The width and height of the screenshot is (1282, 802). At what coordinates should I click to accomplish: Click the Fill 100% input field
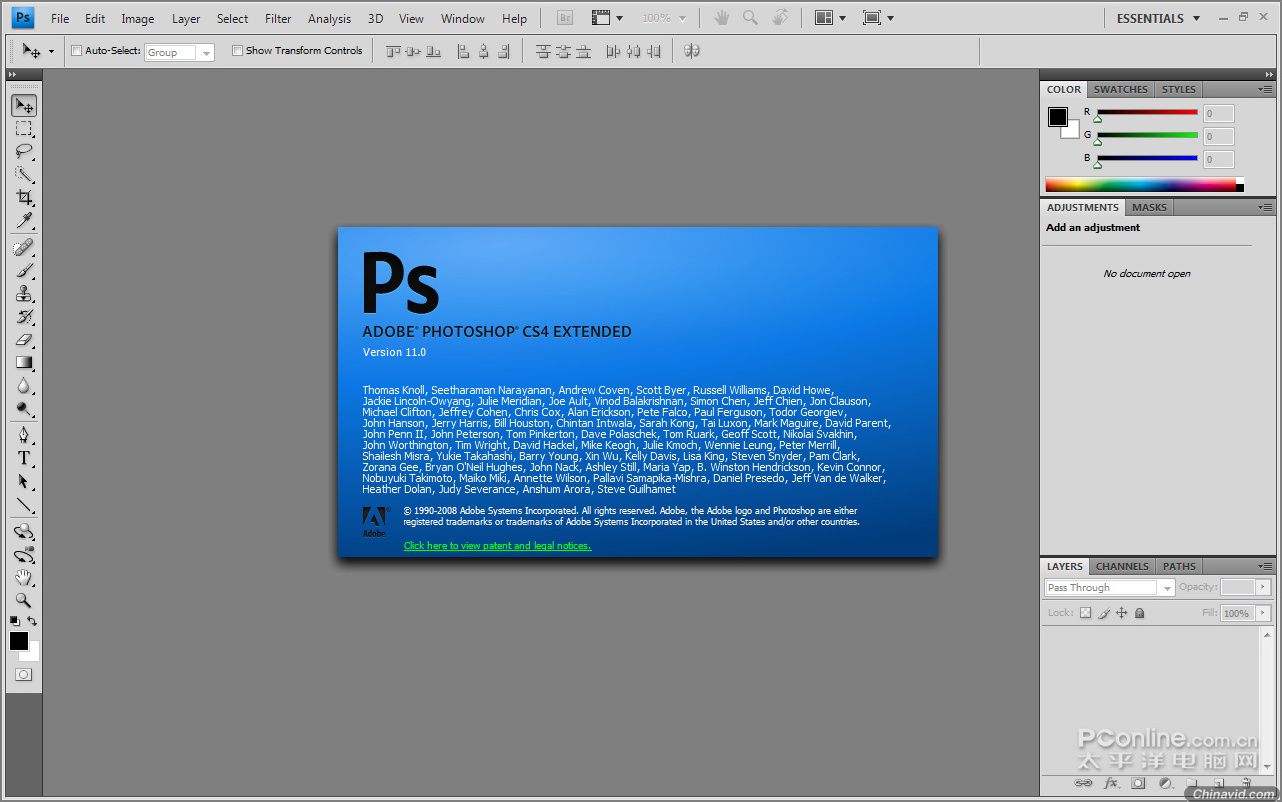(1237, 613)
